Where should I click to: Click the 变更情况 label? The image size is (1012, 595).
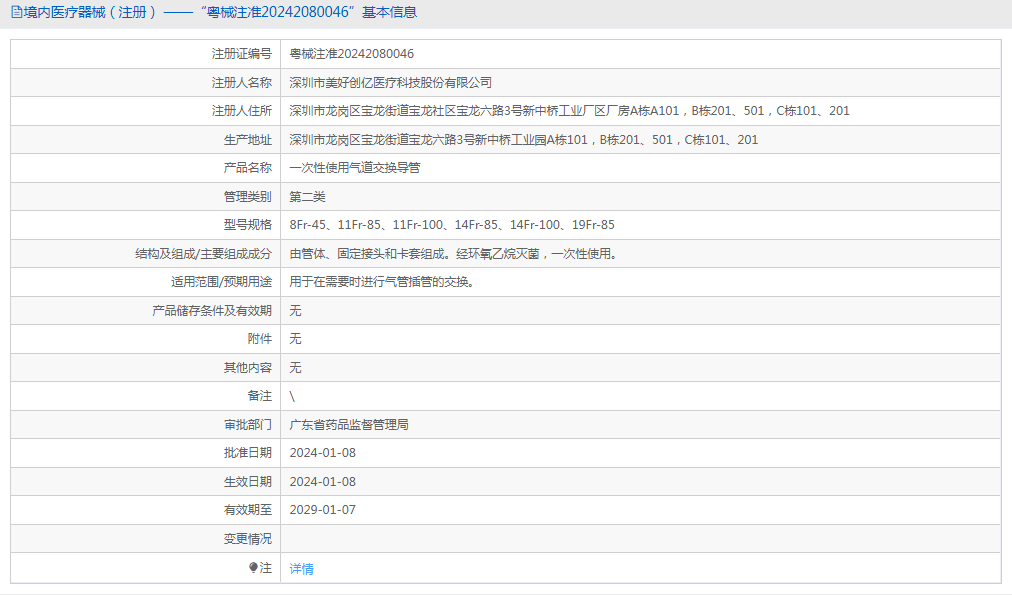click(x=247, y=538)
